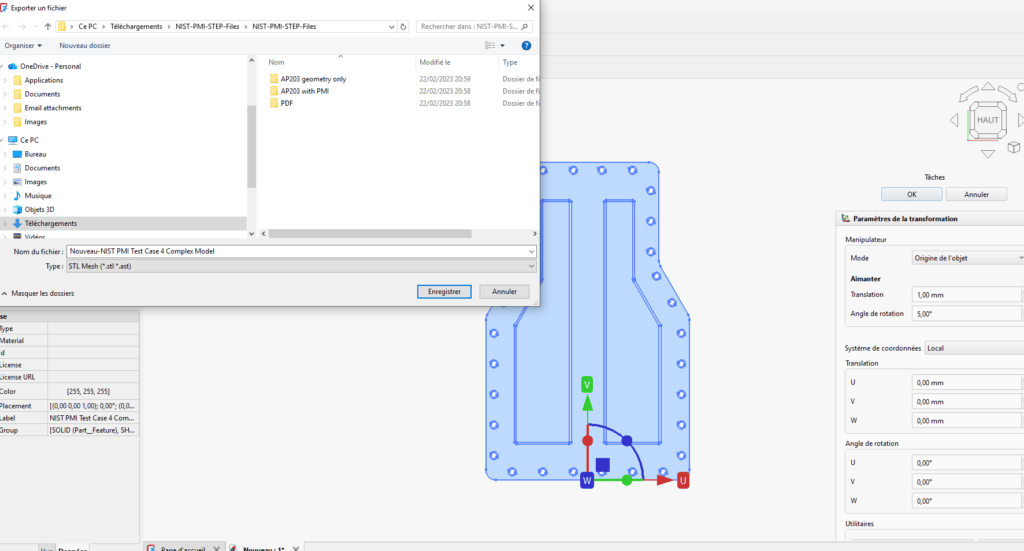Open the Mode dropdown Origine de l'objet
Image resolution: width=1024 pixels, height=551 pixels.
tap(967, 259)
